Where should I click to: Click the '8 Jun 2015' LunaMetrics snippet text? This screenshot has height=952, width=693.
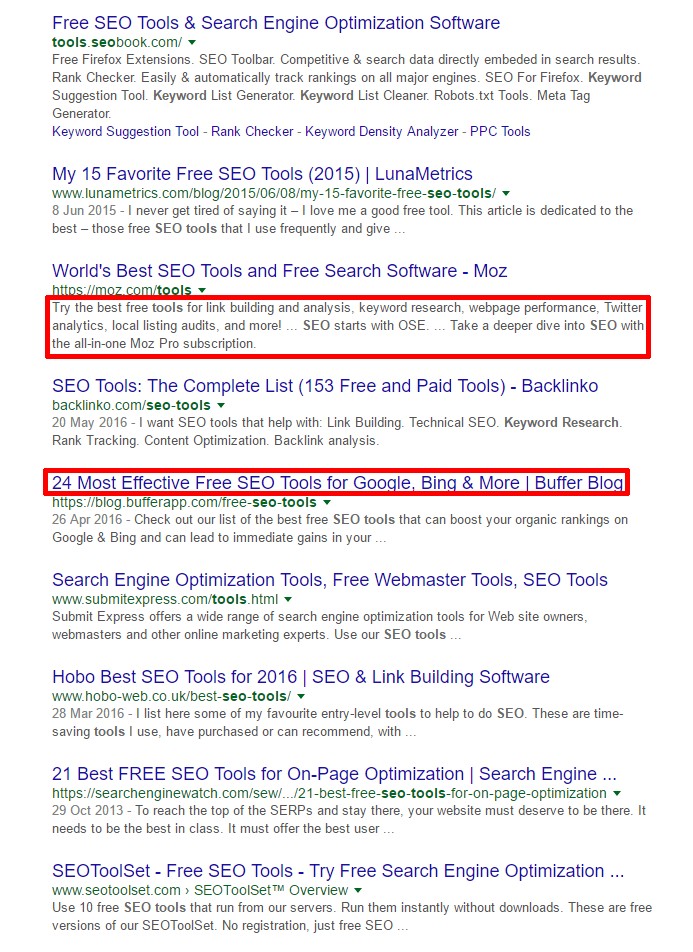[x=343, y=220]
